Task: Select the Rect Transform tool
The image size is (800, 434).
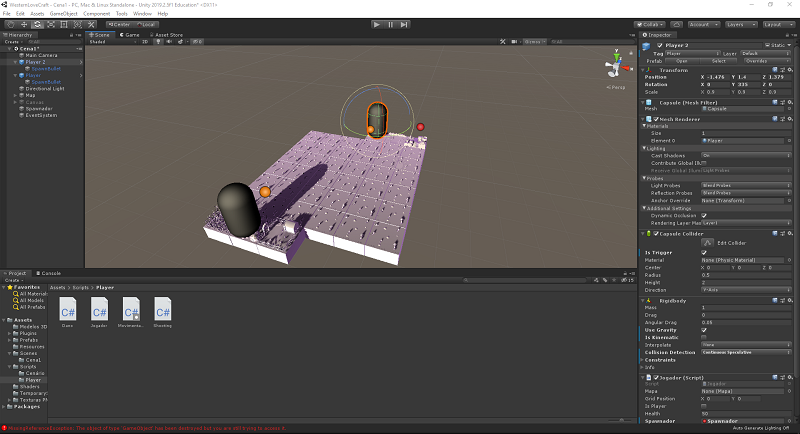Action: [63, 23]
